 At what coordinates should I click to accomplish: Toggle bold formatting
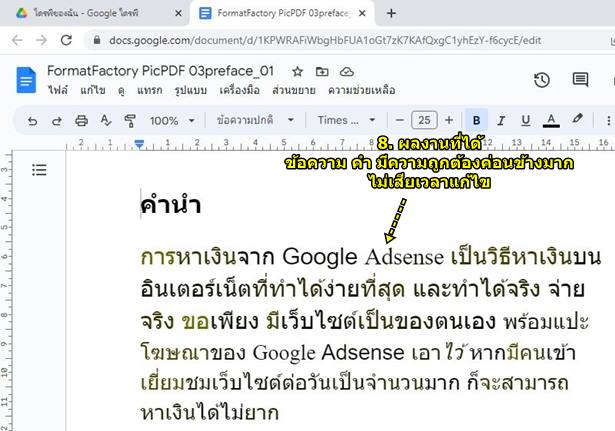(477, 120)
